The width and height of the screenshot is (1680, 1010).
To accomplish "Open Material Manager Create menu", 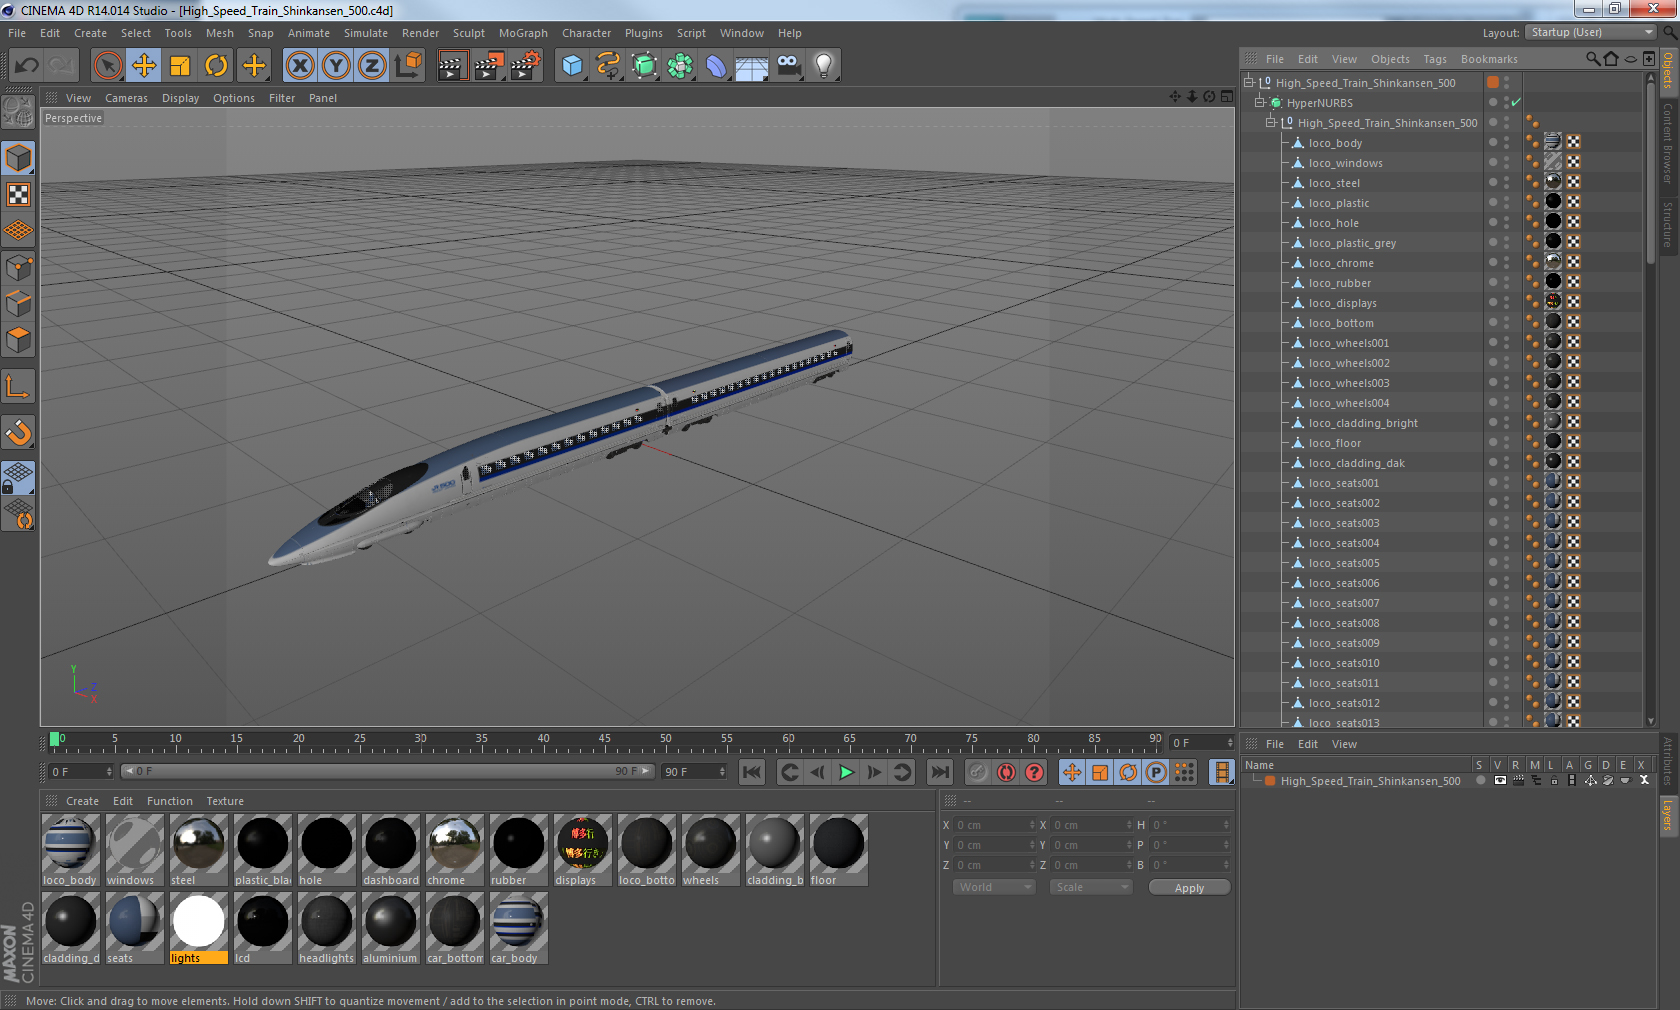I will point(82,801).
